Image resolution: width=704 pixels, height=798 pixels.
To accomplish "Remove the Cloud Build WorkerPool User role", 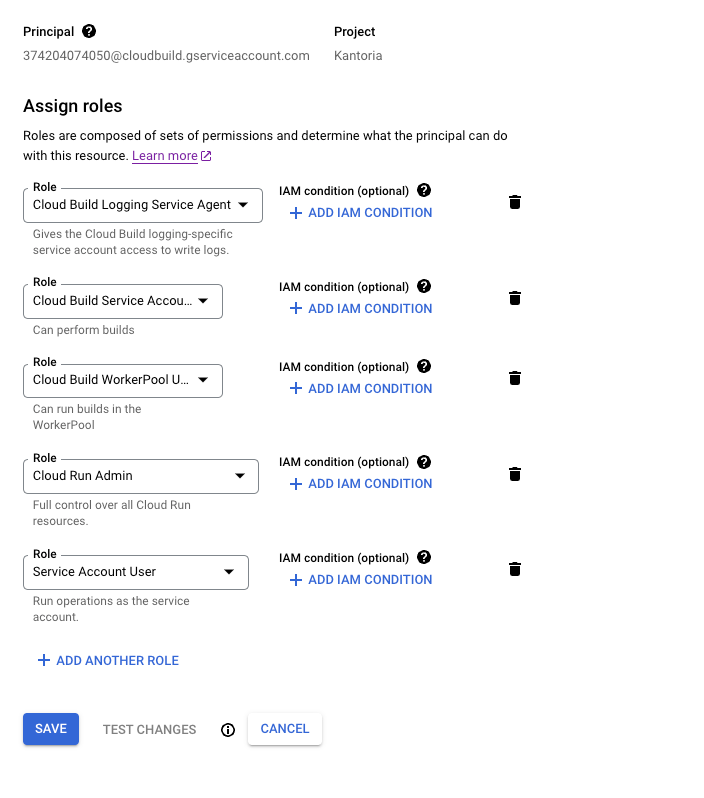I will click(515, 378).
